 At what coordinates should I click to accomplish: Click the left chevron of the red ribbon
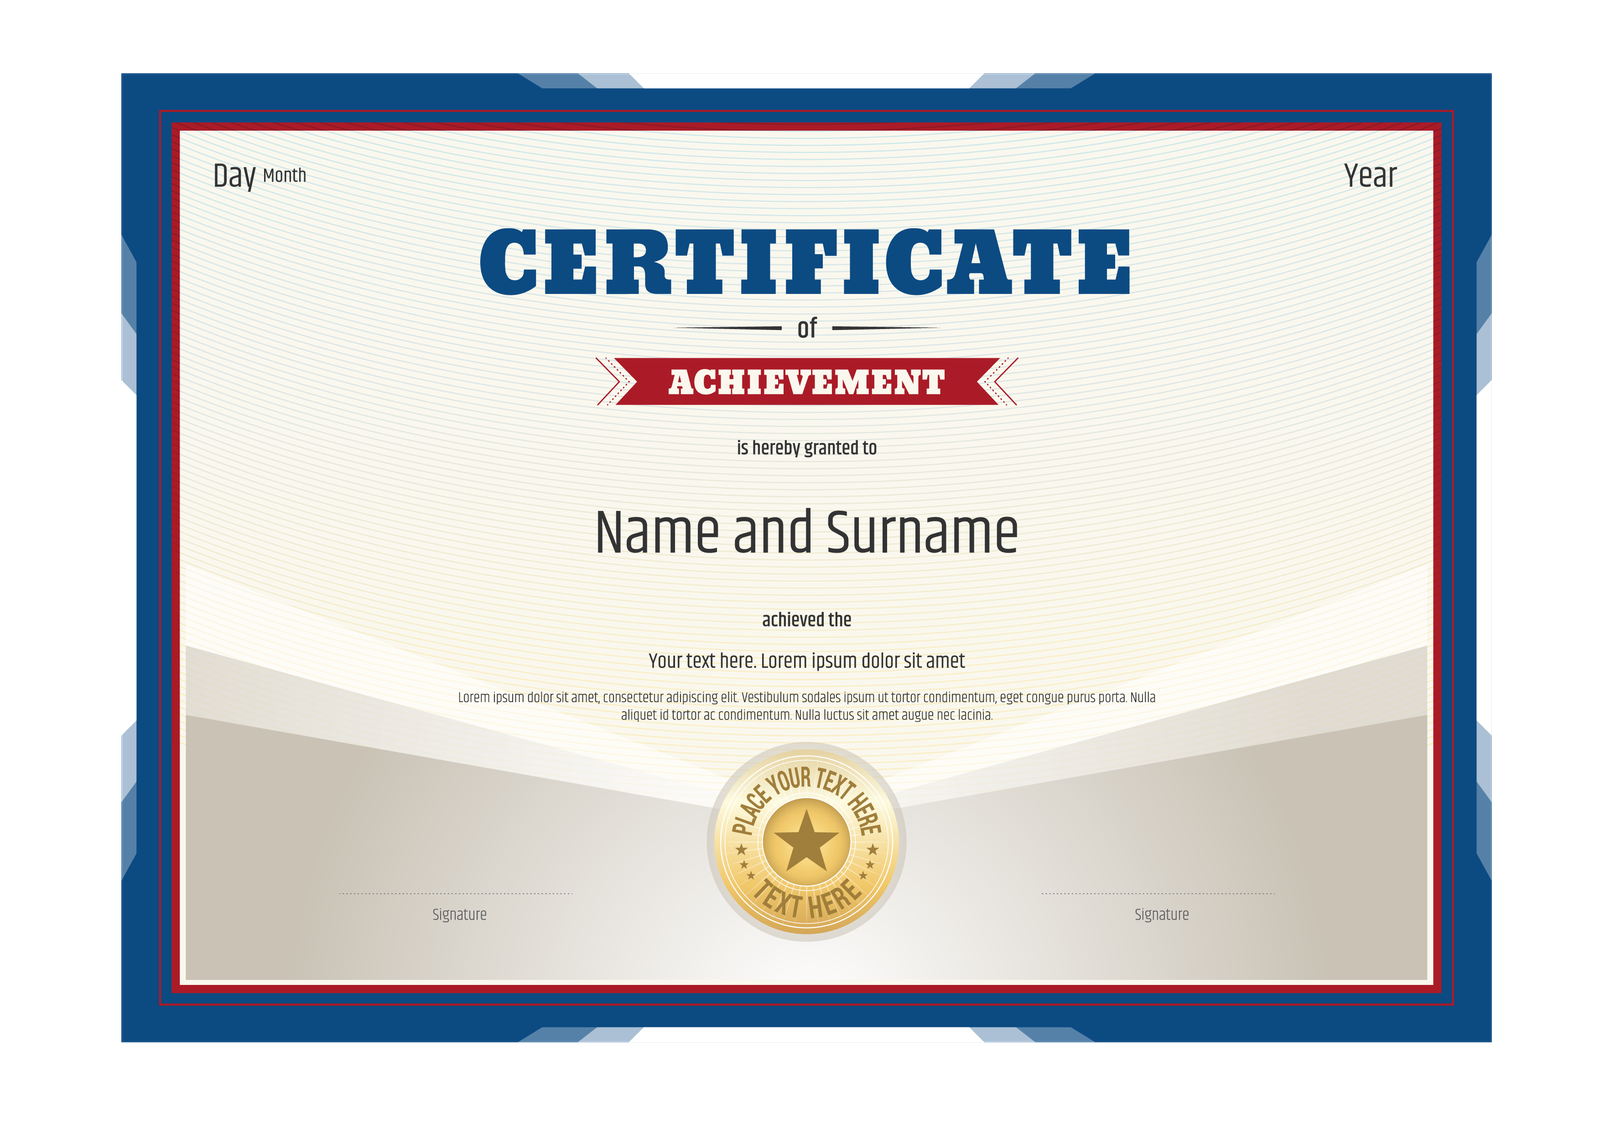614,381
